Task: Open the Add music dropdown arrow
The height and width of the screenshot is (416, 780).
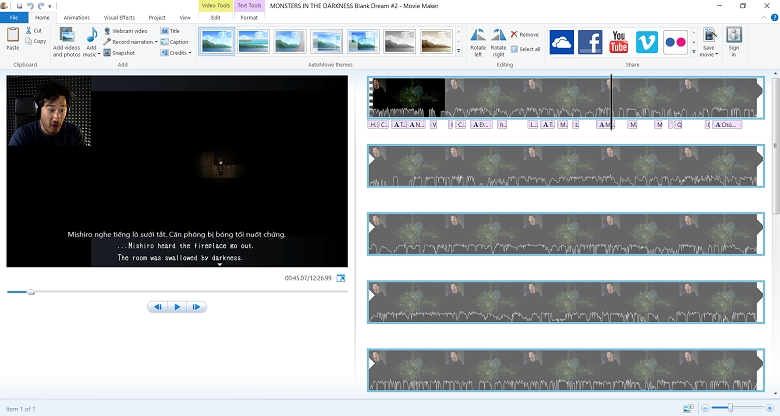Action: coord(99,54)
